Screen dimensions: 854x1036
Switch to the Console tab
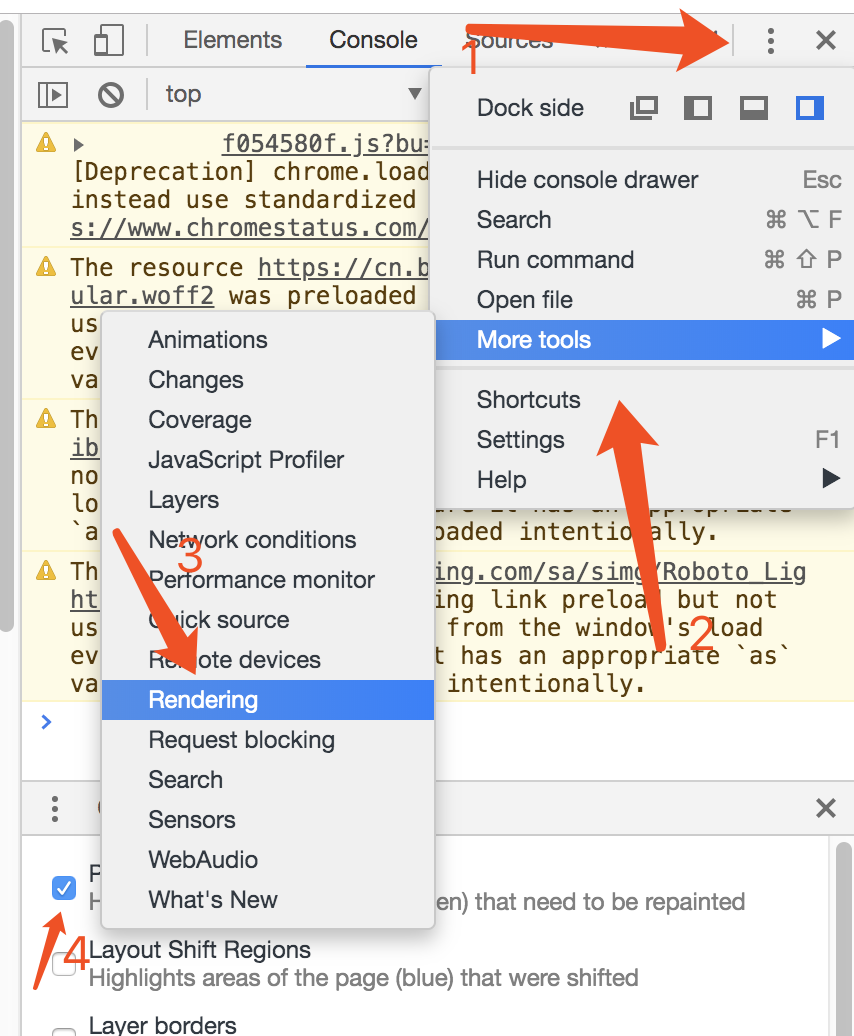tap(373, 40)
